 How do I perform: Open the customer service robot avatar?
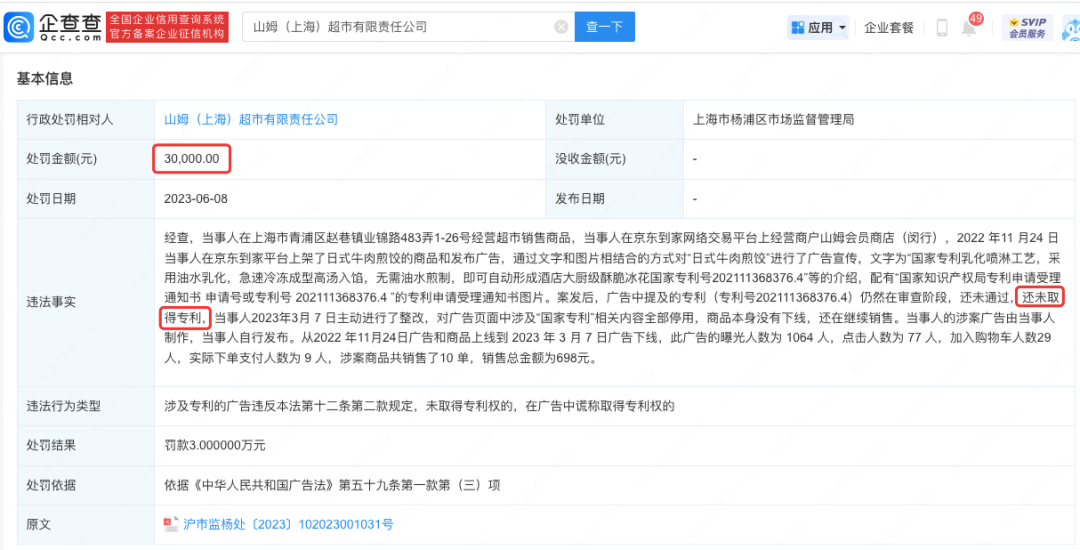tap(1072, 29)
